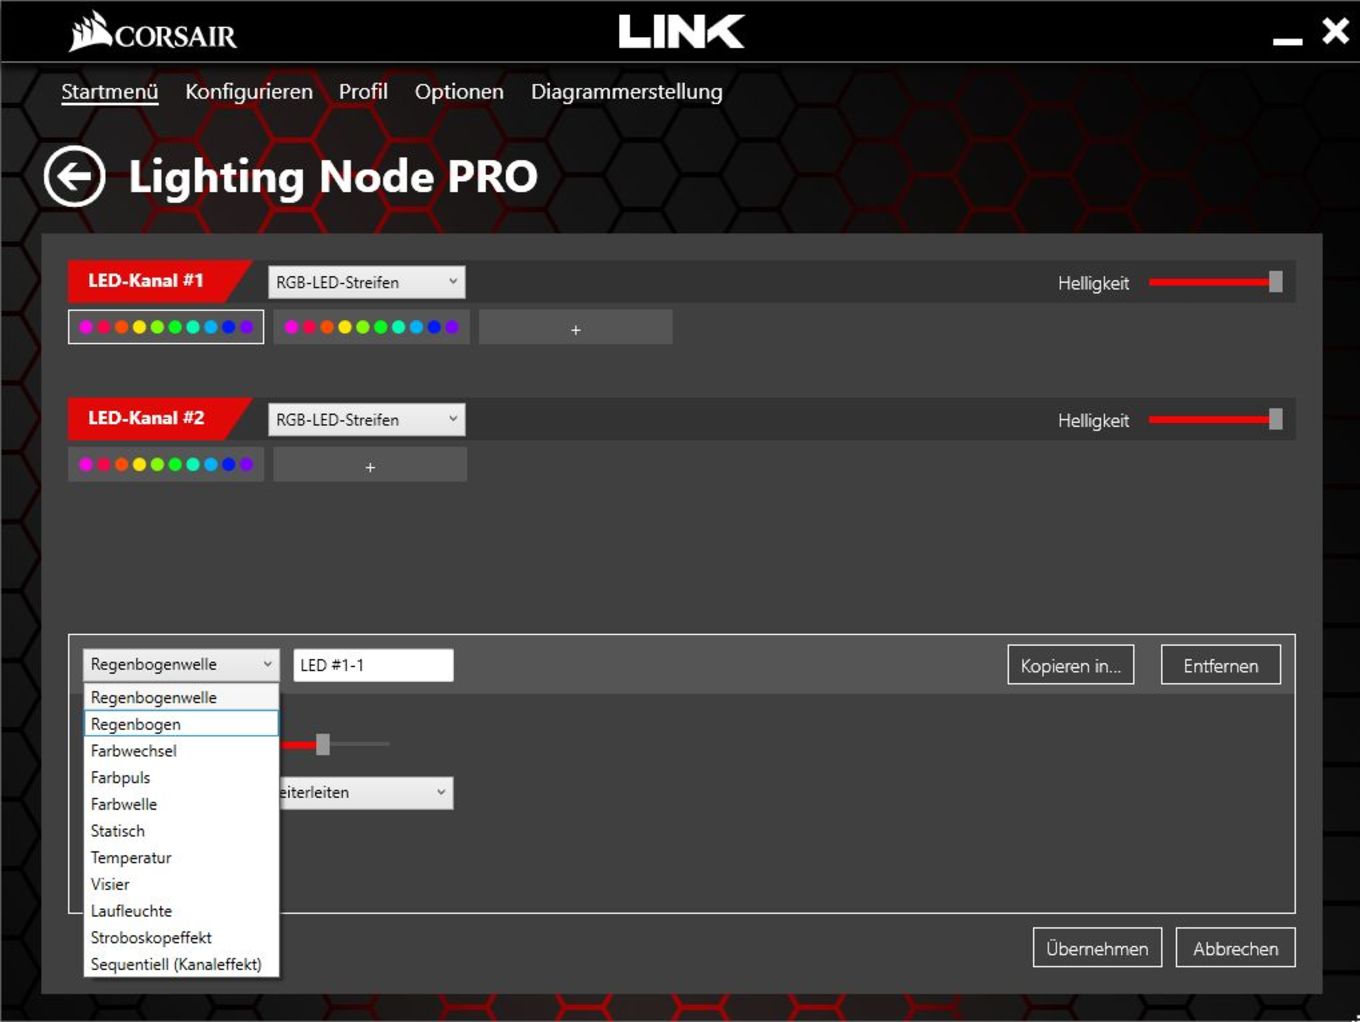Open the Startmenü tab

pos(110,92)
